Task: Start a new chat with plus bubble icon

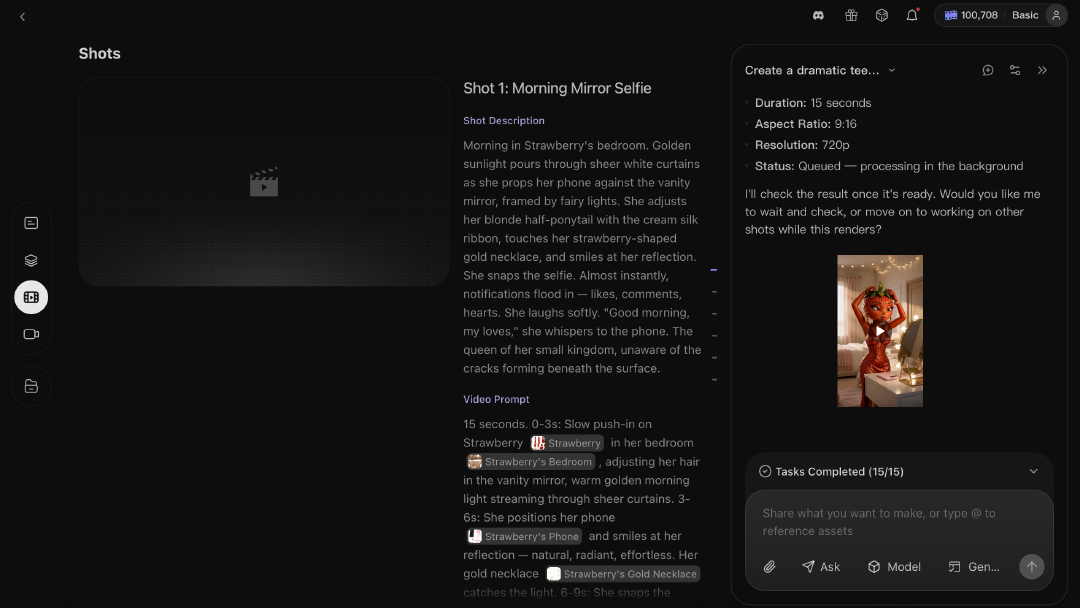Action: [988, 70]
